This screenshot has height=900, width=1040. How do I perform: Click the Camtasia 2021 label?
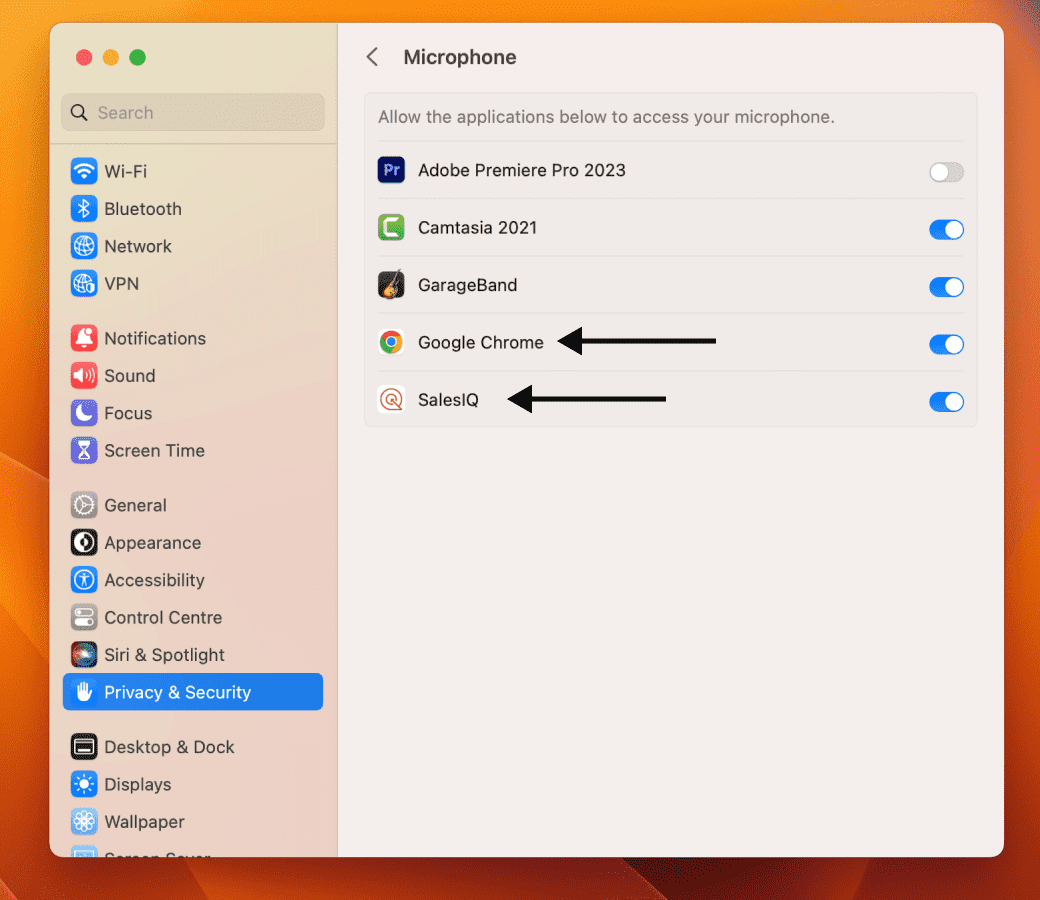pyautogui.click(x=477, y=227)
